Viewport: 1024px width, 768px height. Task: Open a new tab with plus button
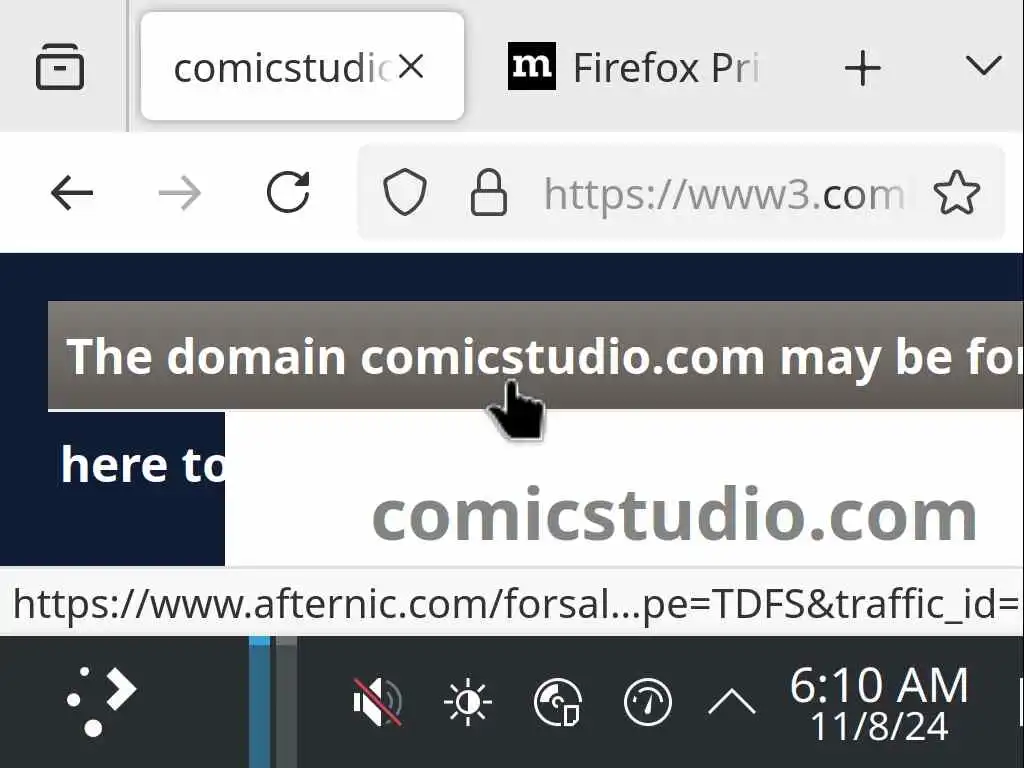(863, 67)
